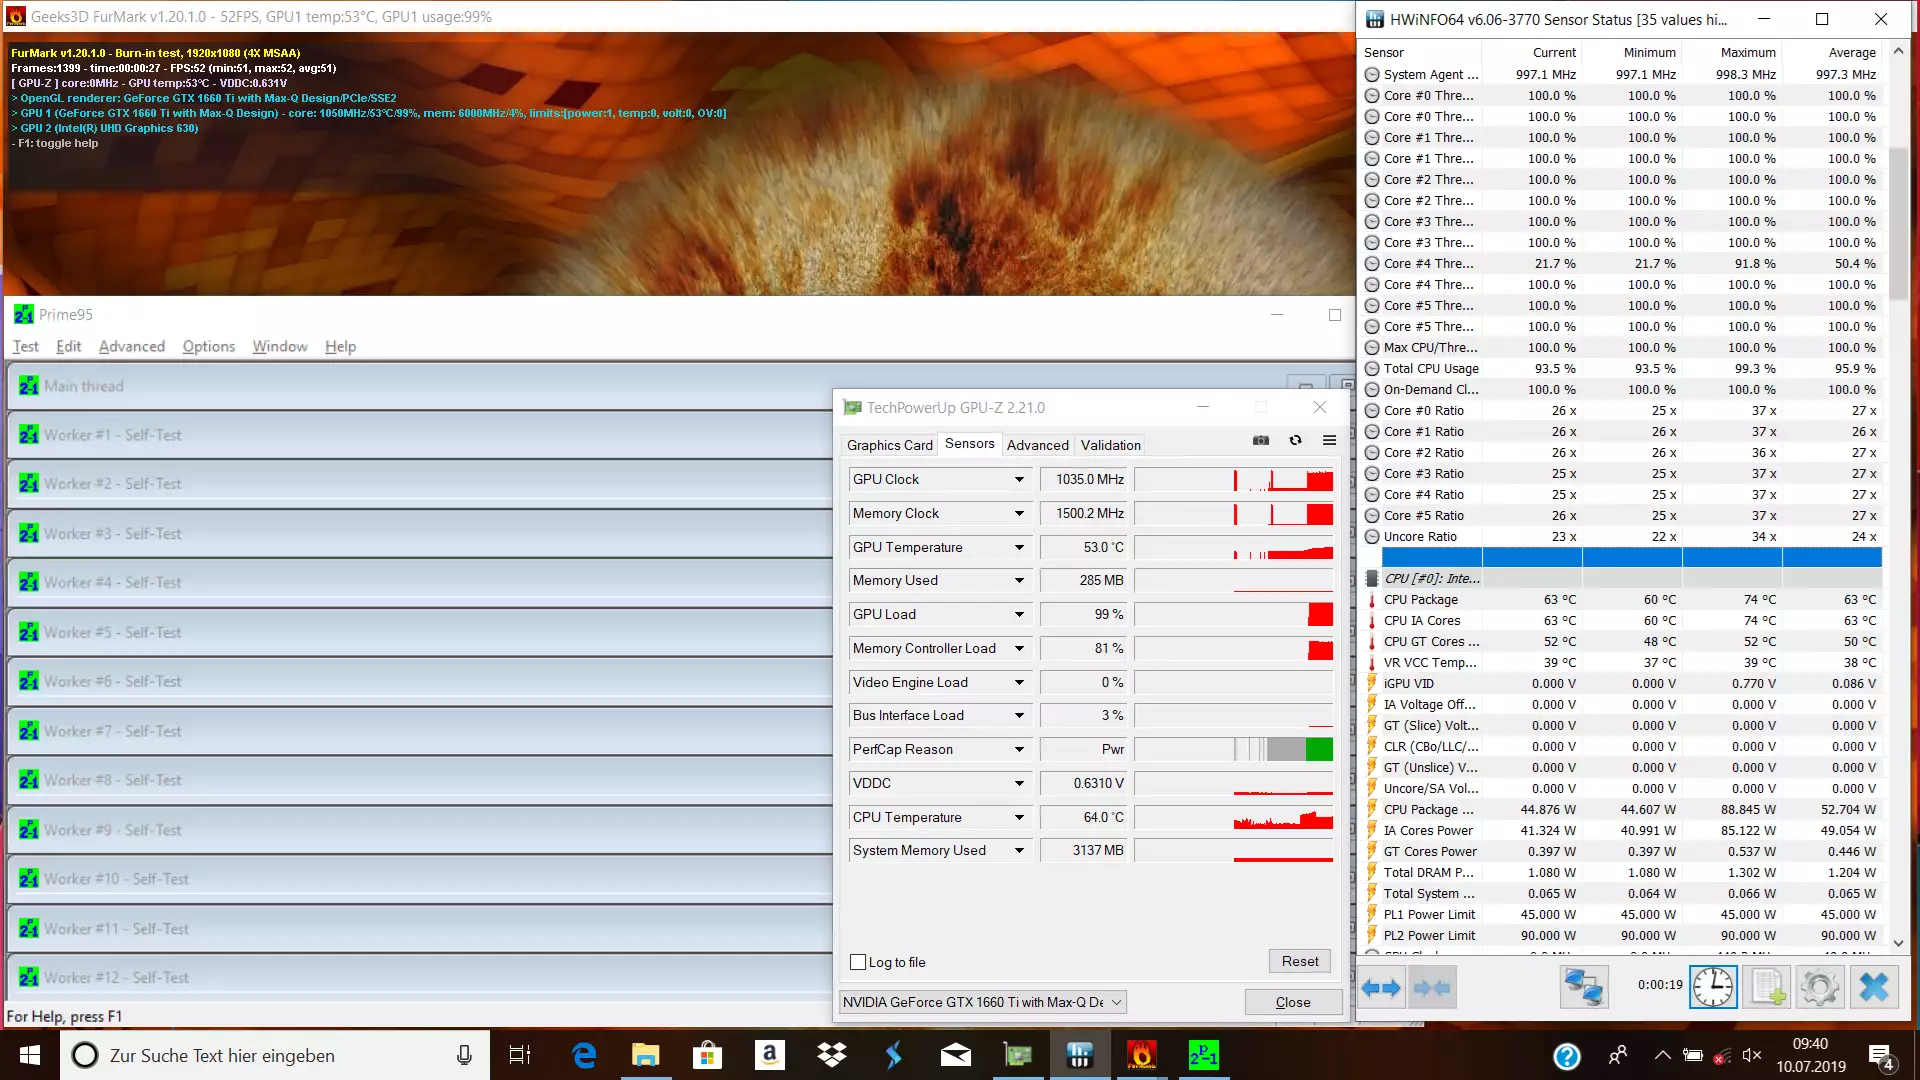
Task: Click the HWiNFO reset clock icon
Action: [x=1713, y=988]
